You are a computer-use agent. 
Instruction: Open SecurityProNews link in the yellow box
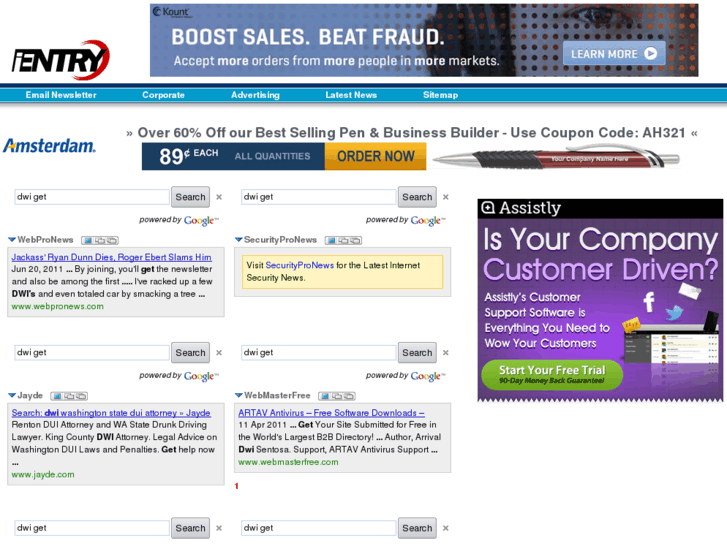tap(300, 265)
